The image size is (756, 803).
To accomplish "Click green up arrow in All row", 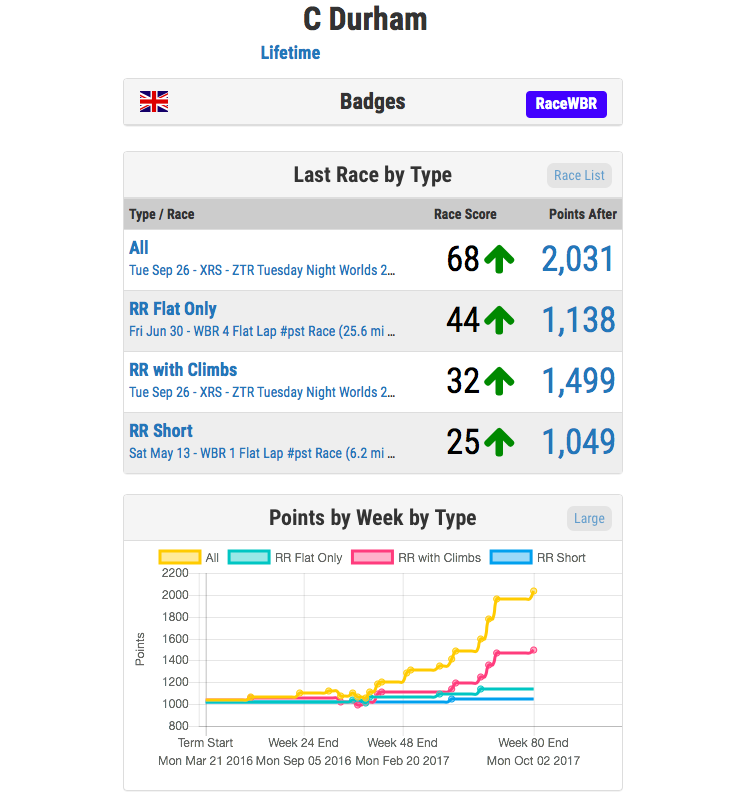I will tap(499, 260).
